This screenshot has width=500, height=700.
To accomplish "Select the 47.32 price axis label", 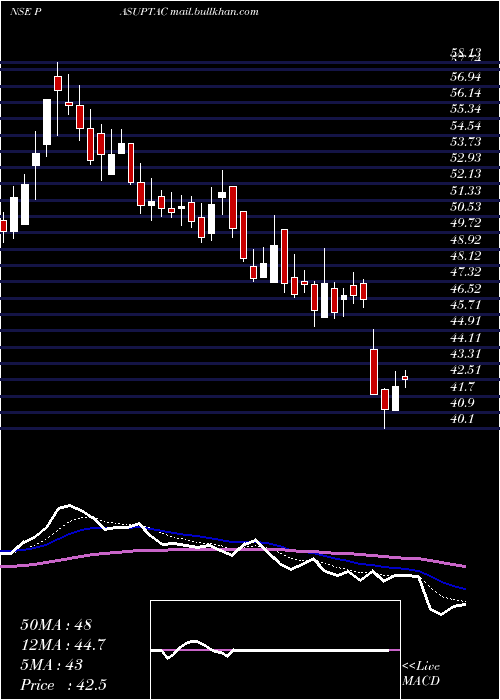I will (465, 272).
